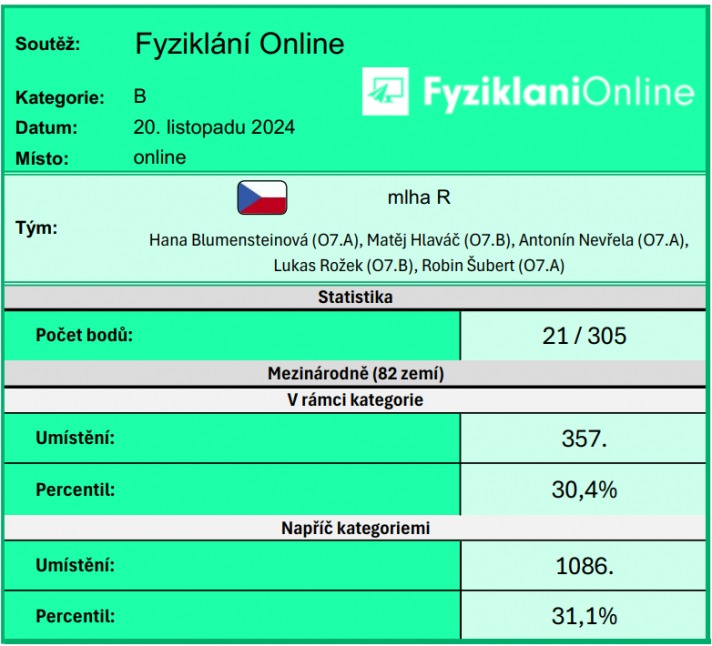Image resolution: width=712 pixels, height=646 pixels.
Task: Select the percentile value '31,1%'
Action: click(584, 616)
